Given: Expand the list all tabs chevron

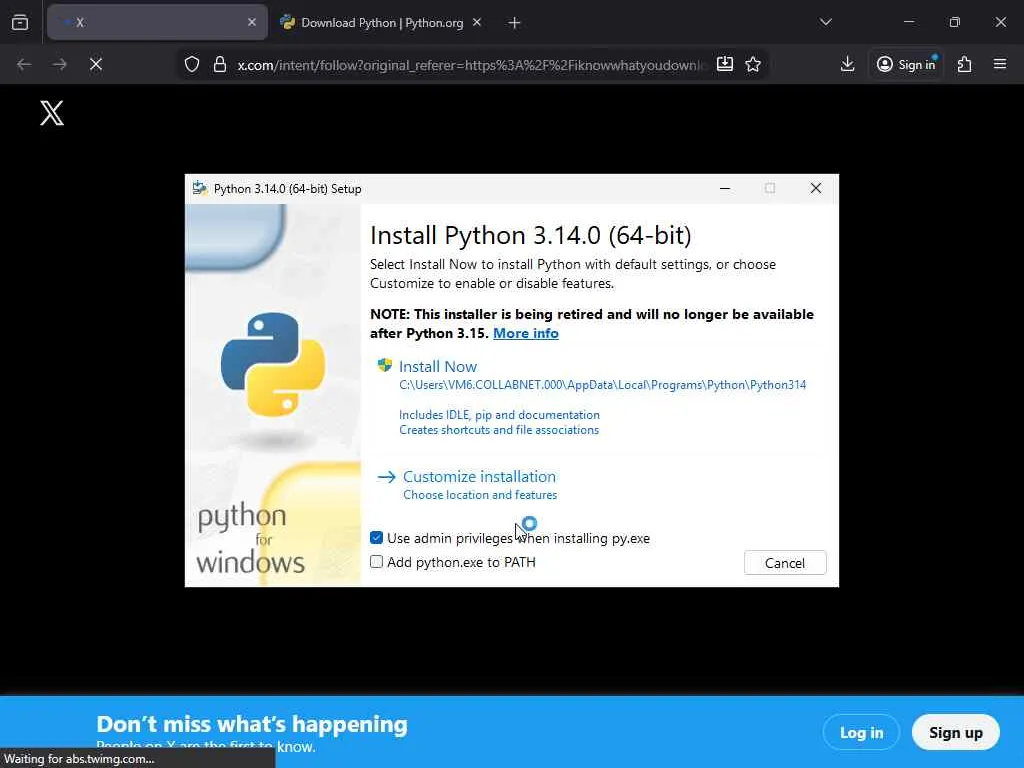Looking at the screenshot, I should click(x=825, y=22).
